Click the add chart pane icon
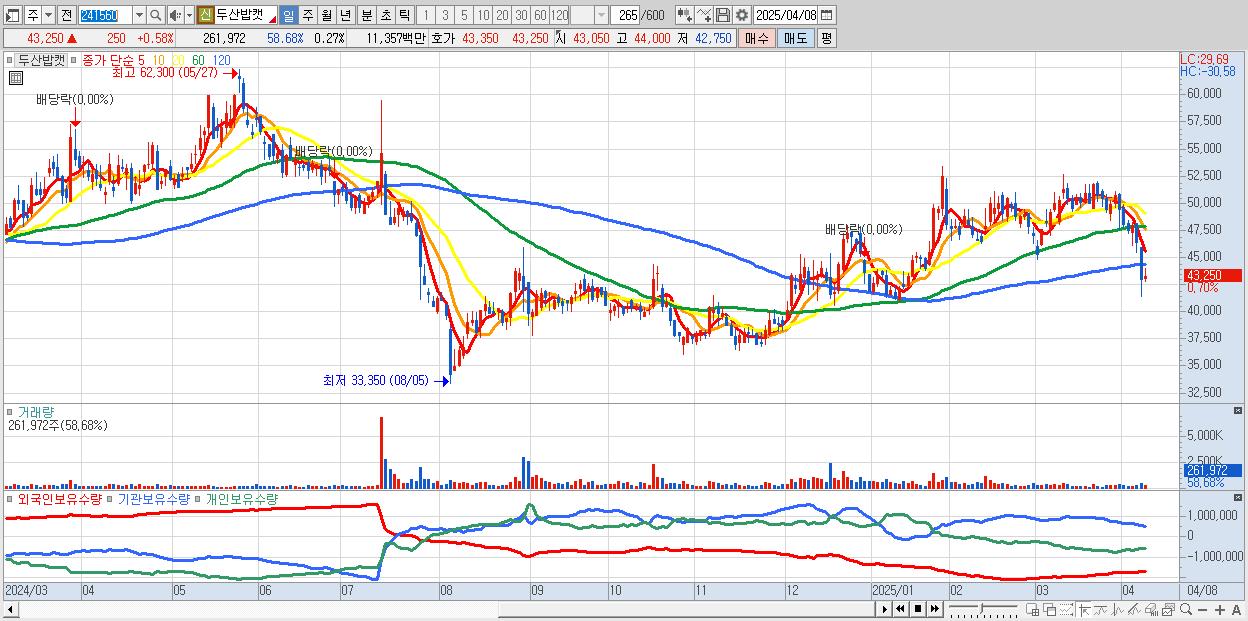Viewport: 1248px width, 621px height. pos(1032,610)
